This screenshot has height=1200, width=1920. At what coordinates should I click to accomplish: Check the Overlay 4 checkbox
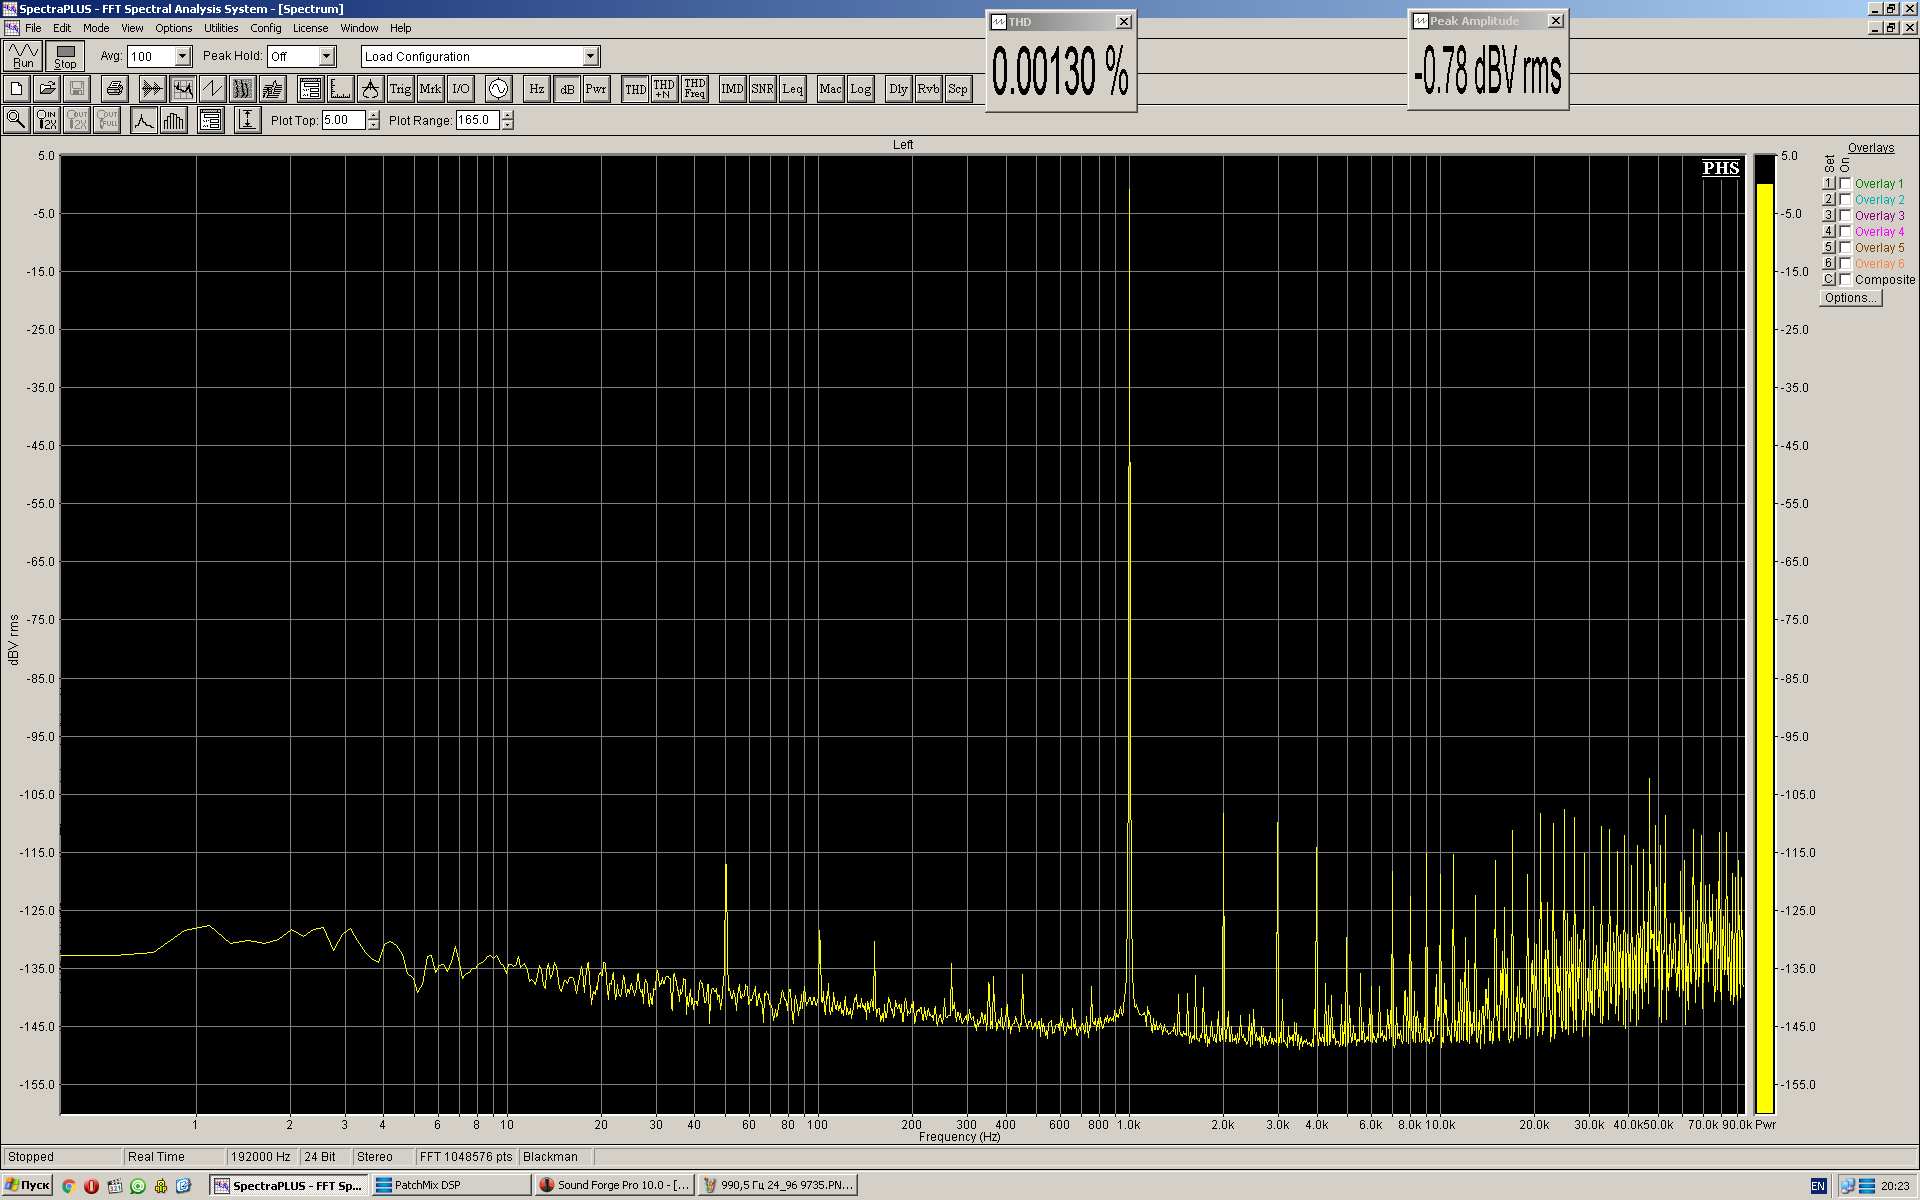coord(1846,232)
